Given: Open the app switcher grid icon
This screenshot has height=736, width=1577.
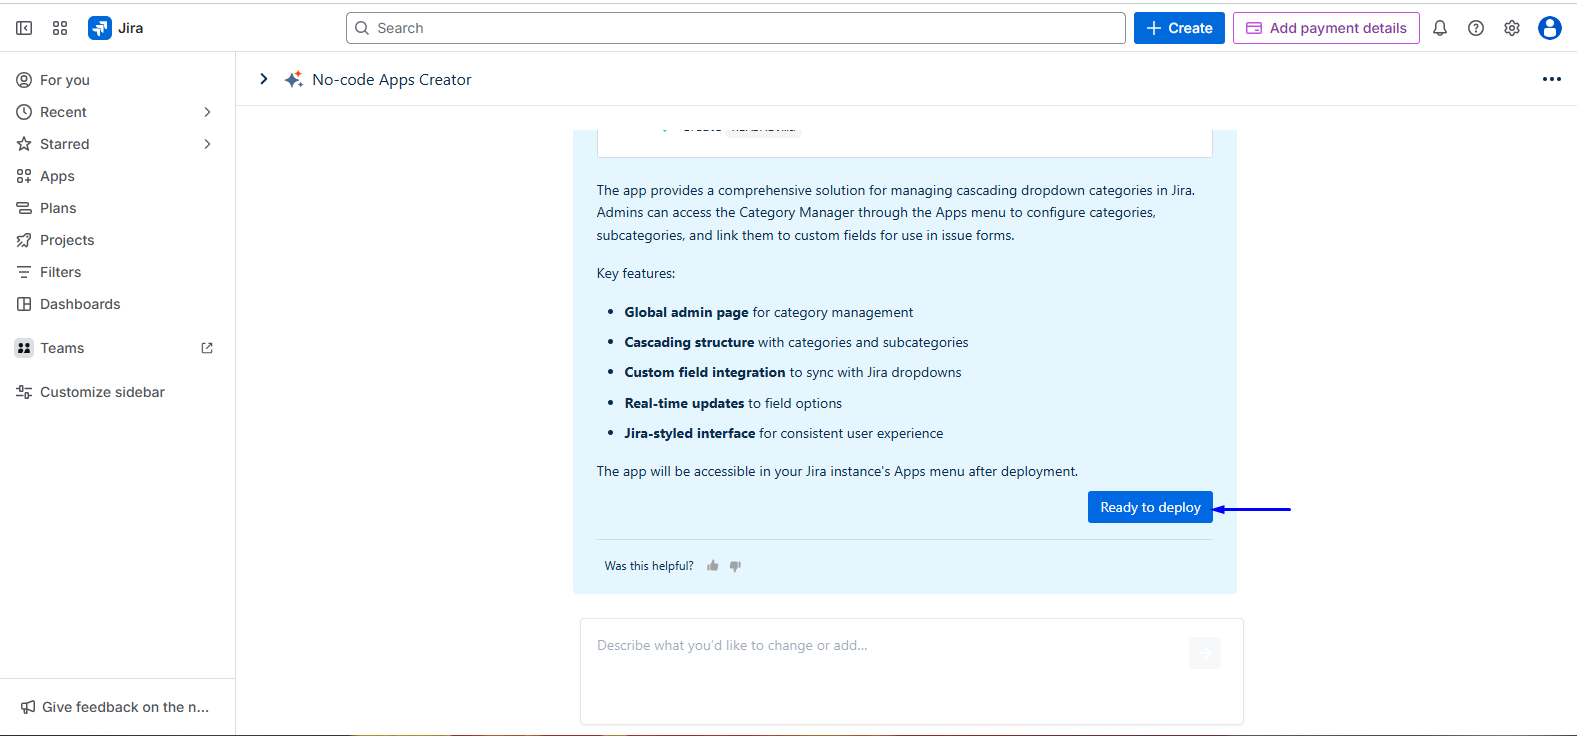Looking at the screenshot, I should click(60, 28).
